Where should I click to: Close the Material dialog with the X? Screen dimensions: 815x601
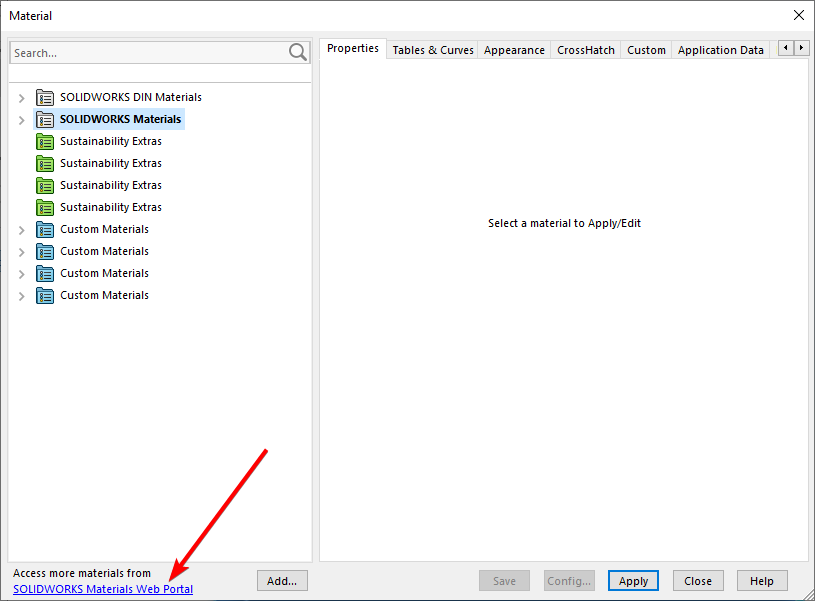pyautogui.click(x=799, y=15)
